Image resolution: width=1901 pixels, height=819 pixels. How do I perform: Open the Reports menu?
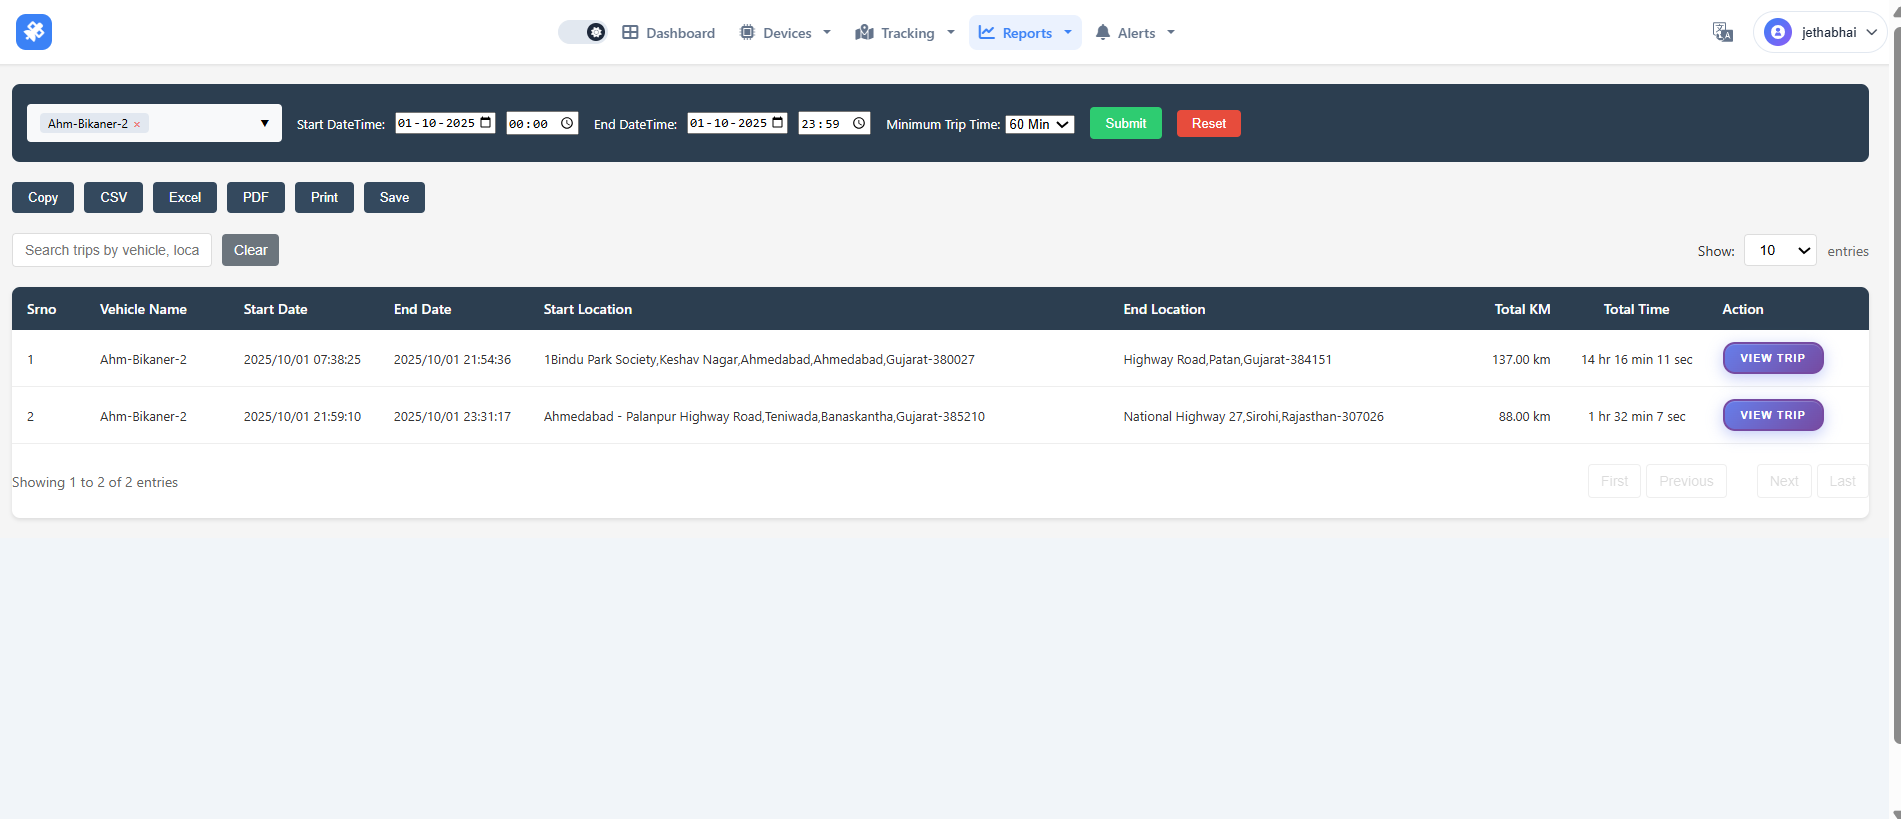tap(1025, 33)
